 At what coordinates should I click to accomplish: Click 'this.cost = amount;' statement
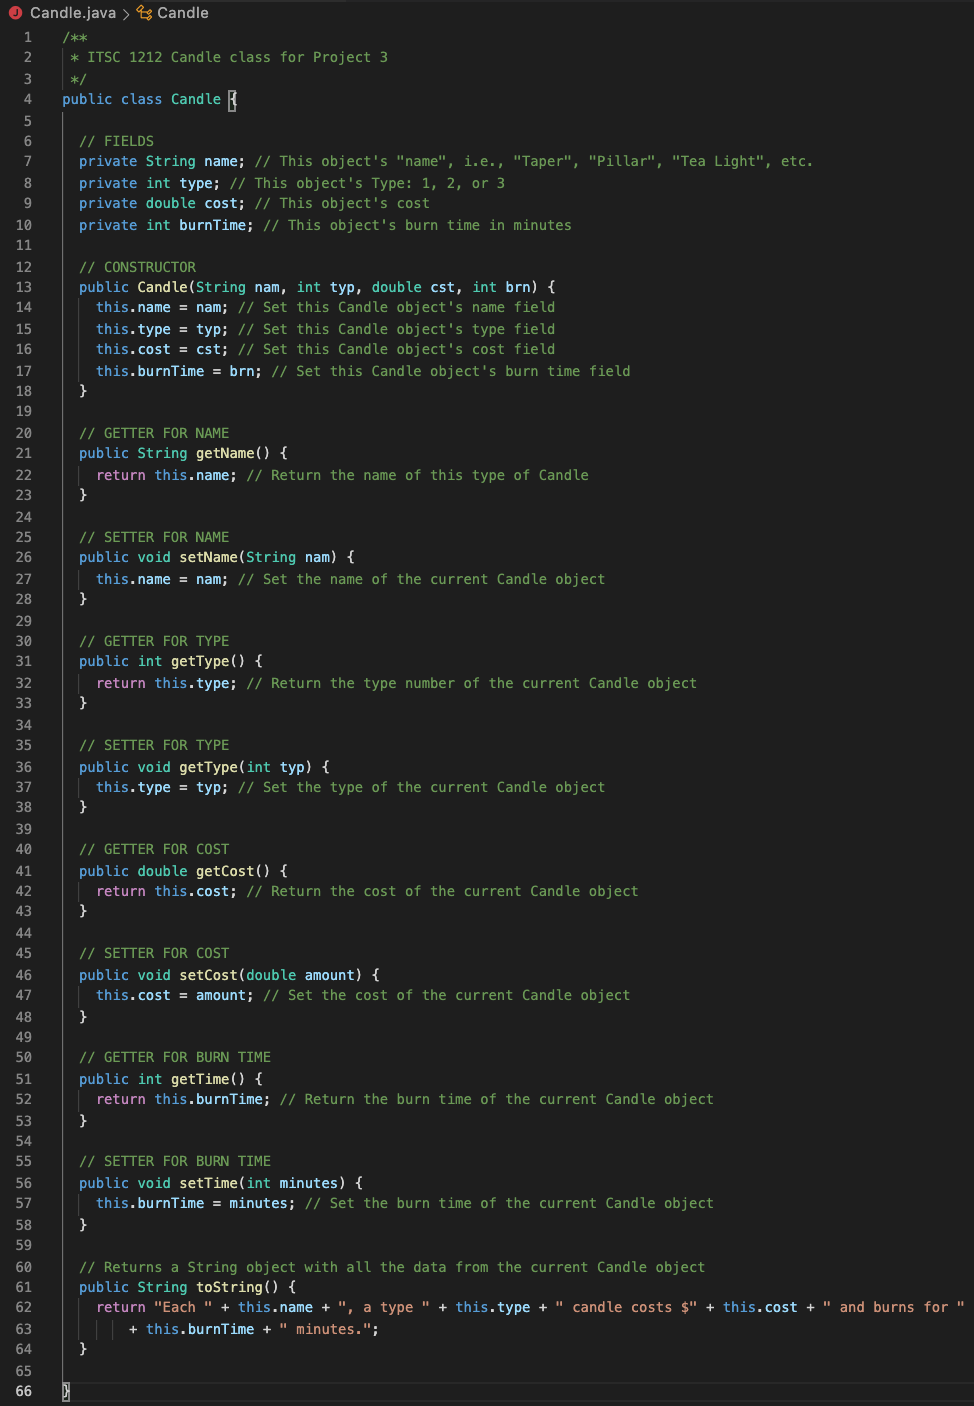click(175, 995)
